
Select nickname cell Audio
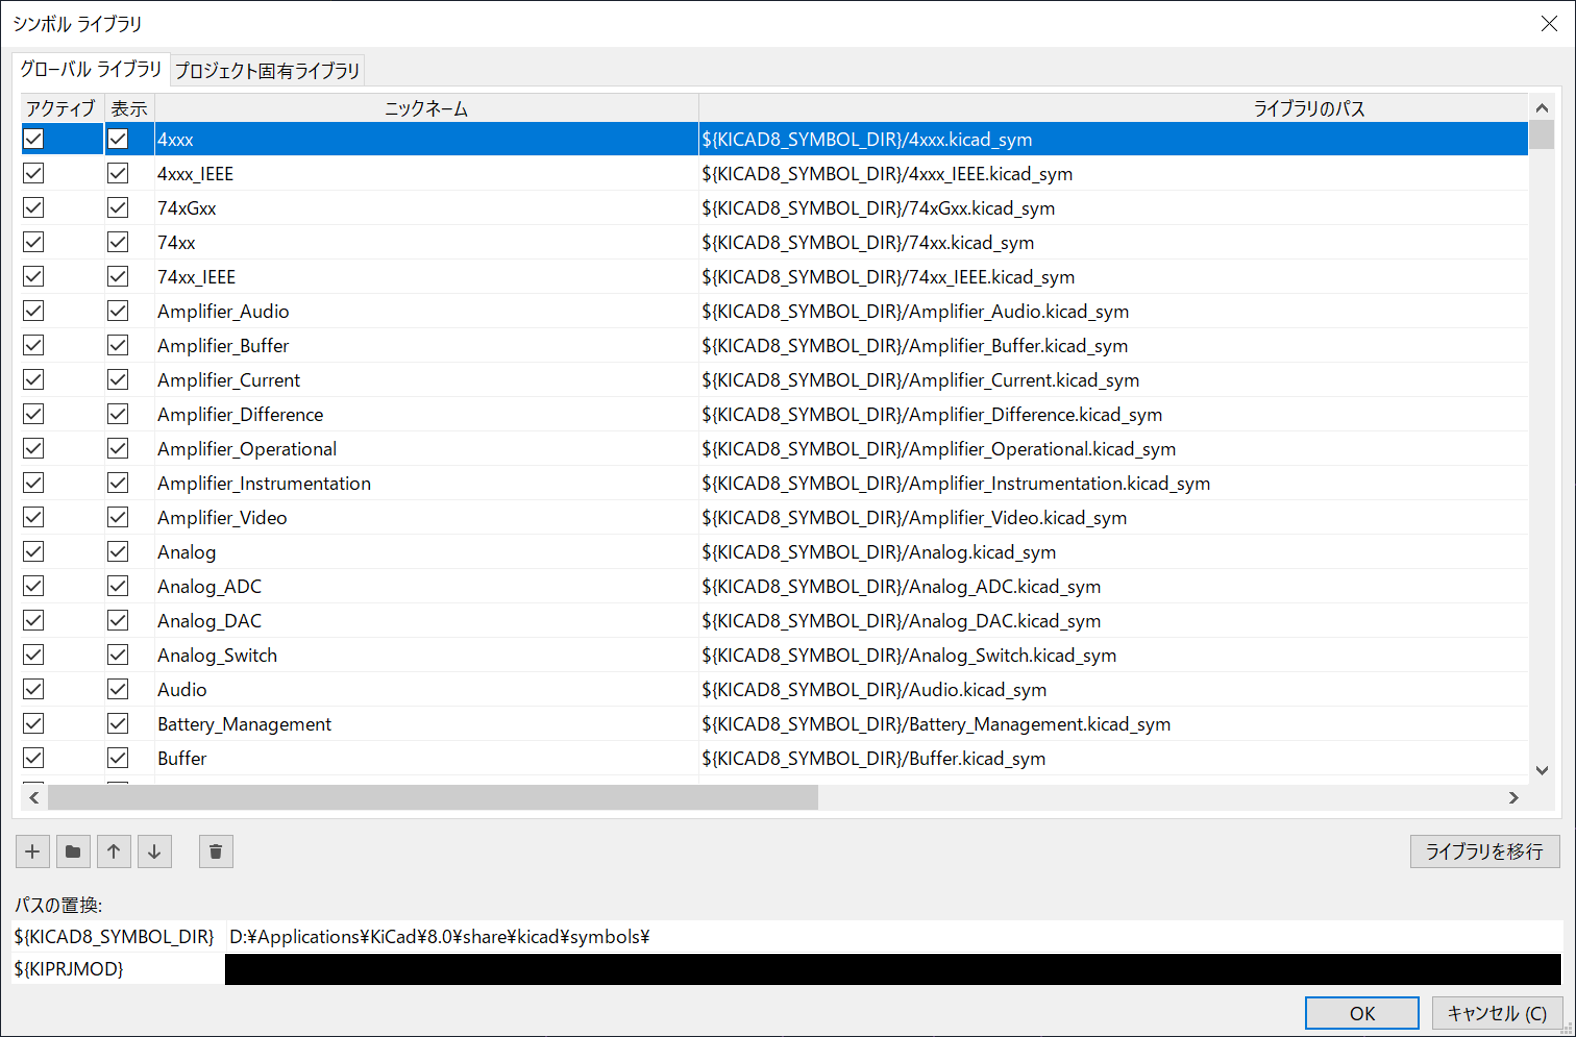427,689
